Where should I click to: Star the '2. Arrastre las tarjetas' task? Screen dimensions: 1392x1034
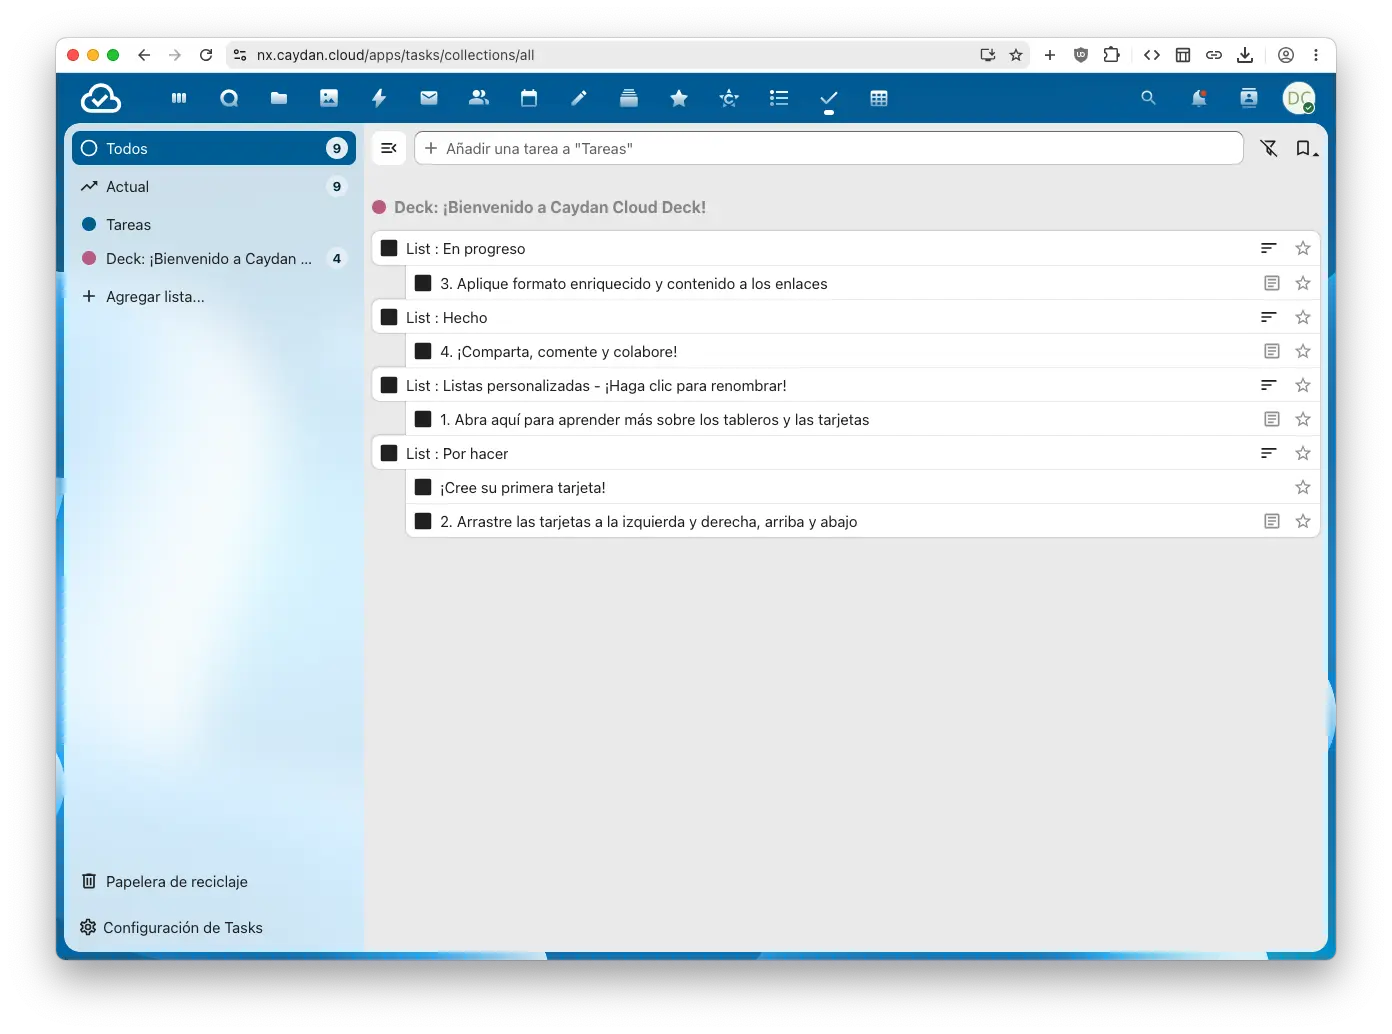(x=1303, y=521)
